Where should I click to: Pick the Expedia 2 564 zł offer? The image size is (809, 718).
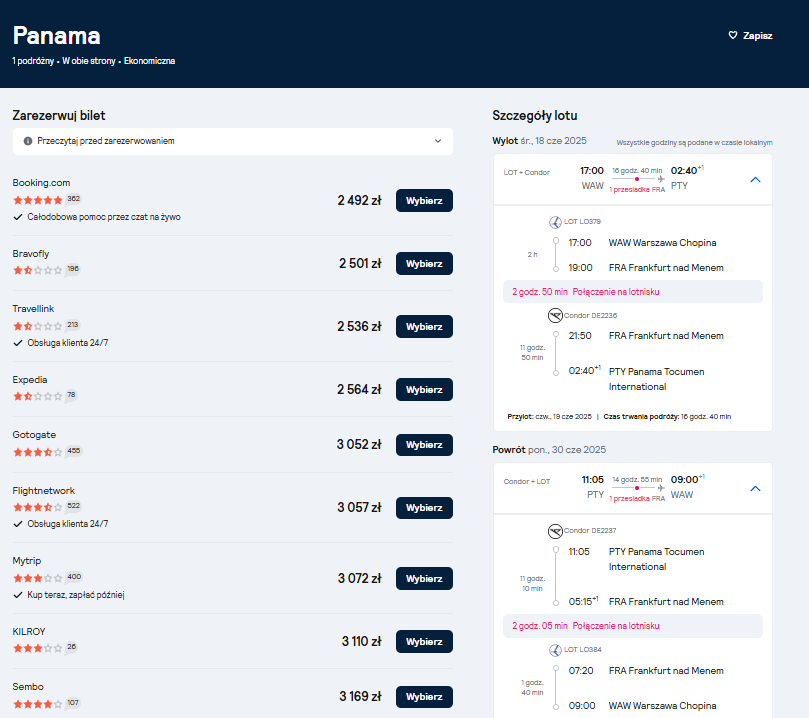coord(424,389)
